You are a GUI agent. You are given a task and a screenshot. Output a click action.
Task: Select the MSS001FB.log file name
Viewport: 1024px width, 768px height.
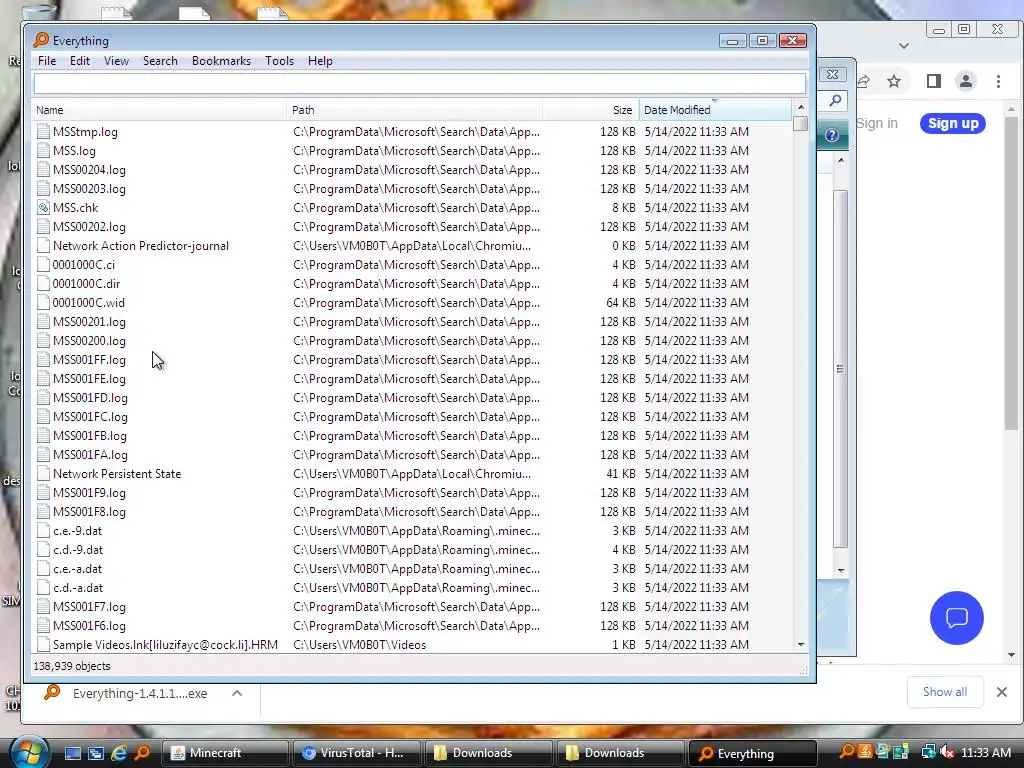[x=89, y=436]
